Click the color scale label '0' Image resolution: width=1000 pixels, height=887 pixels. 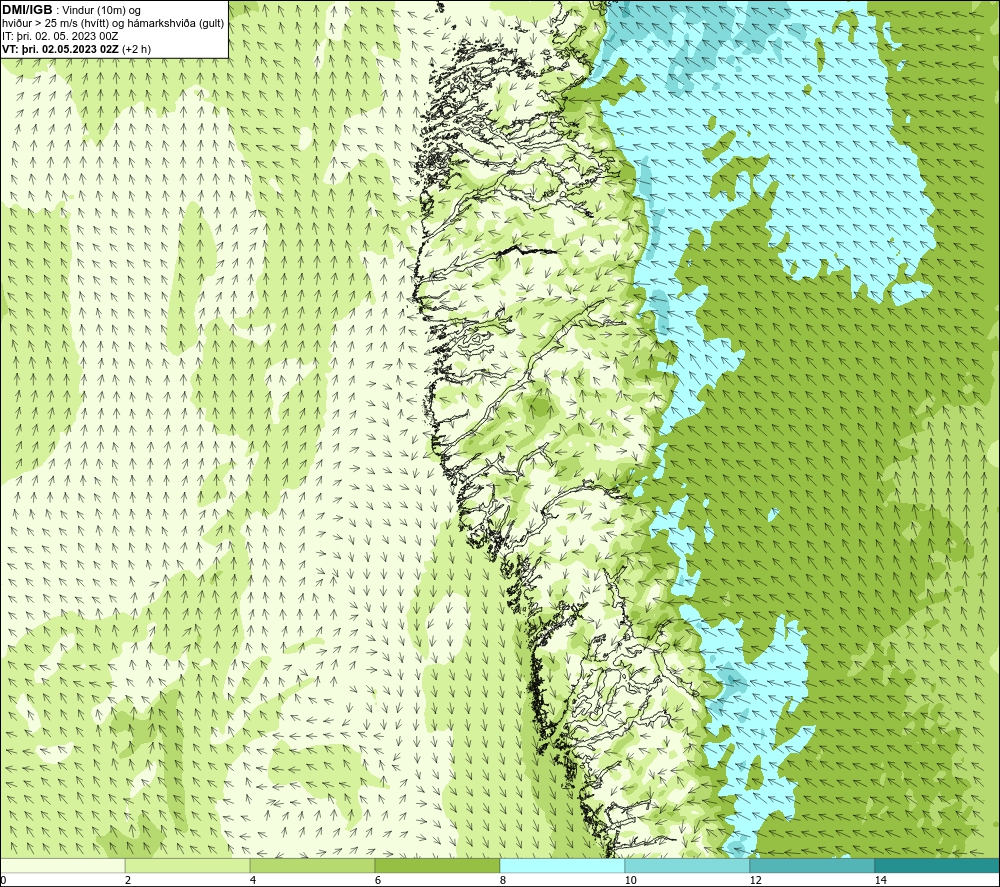click(x=4, y=880)
